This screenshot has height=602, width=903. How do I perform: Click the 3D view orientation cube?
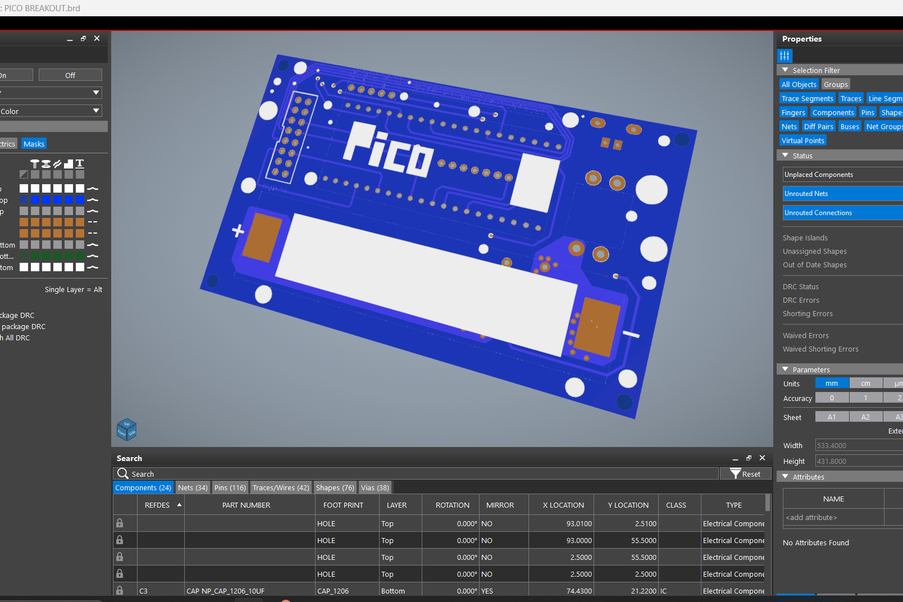point(127,429)
